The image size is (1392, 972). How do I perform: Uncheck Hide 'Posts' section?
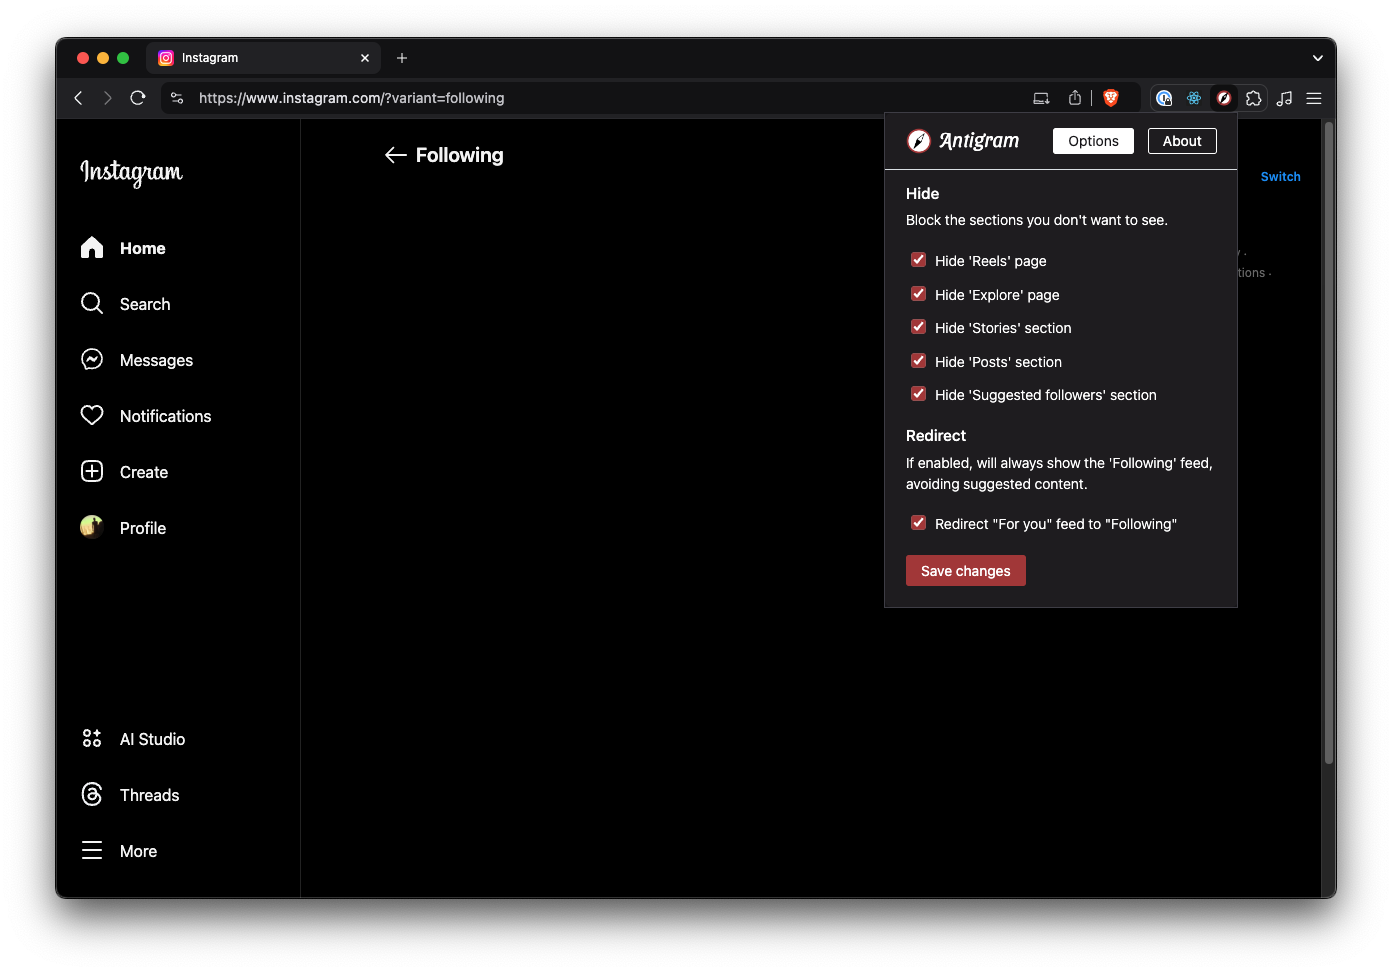pos(918,361)
